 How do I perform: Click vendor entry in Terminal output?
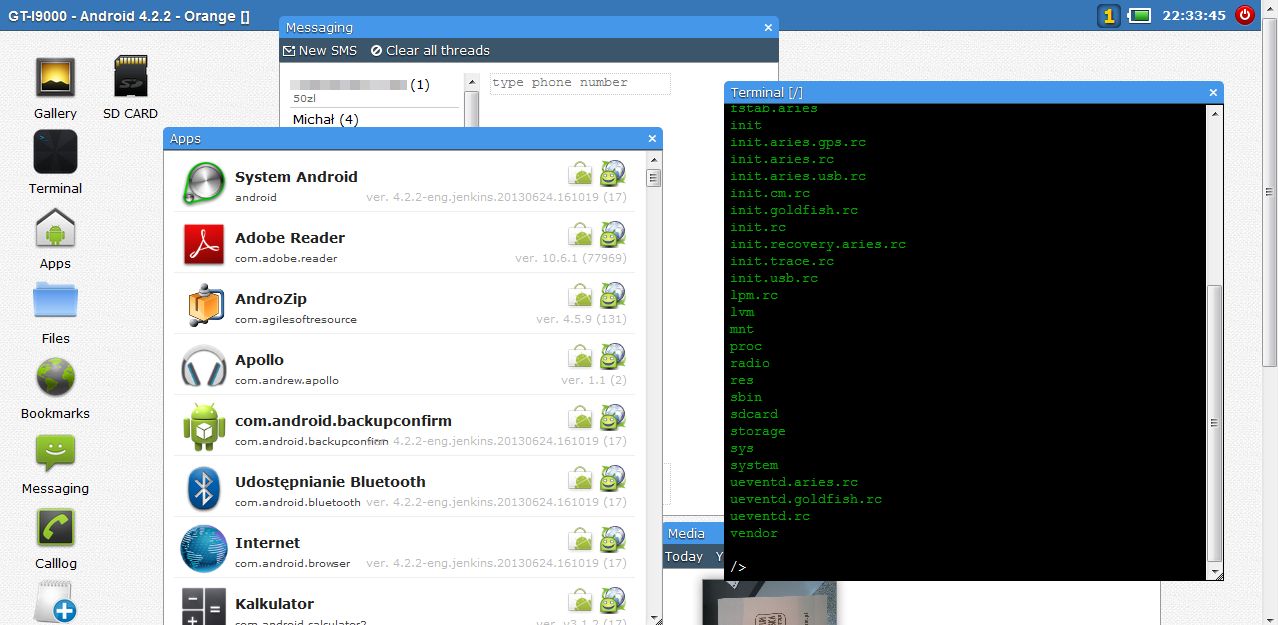tap(754, 533)
